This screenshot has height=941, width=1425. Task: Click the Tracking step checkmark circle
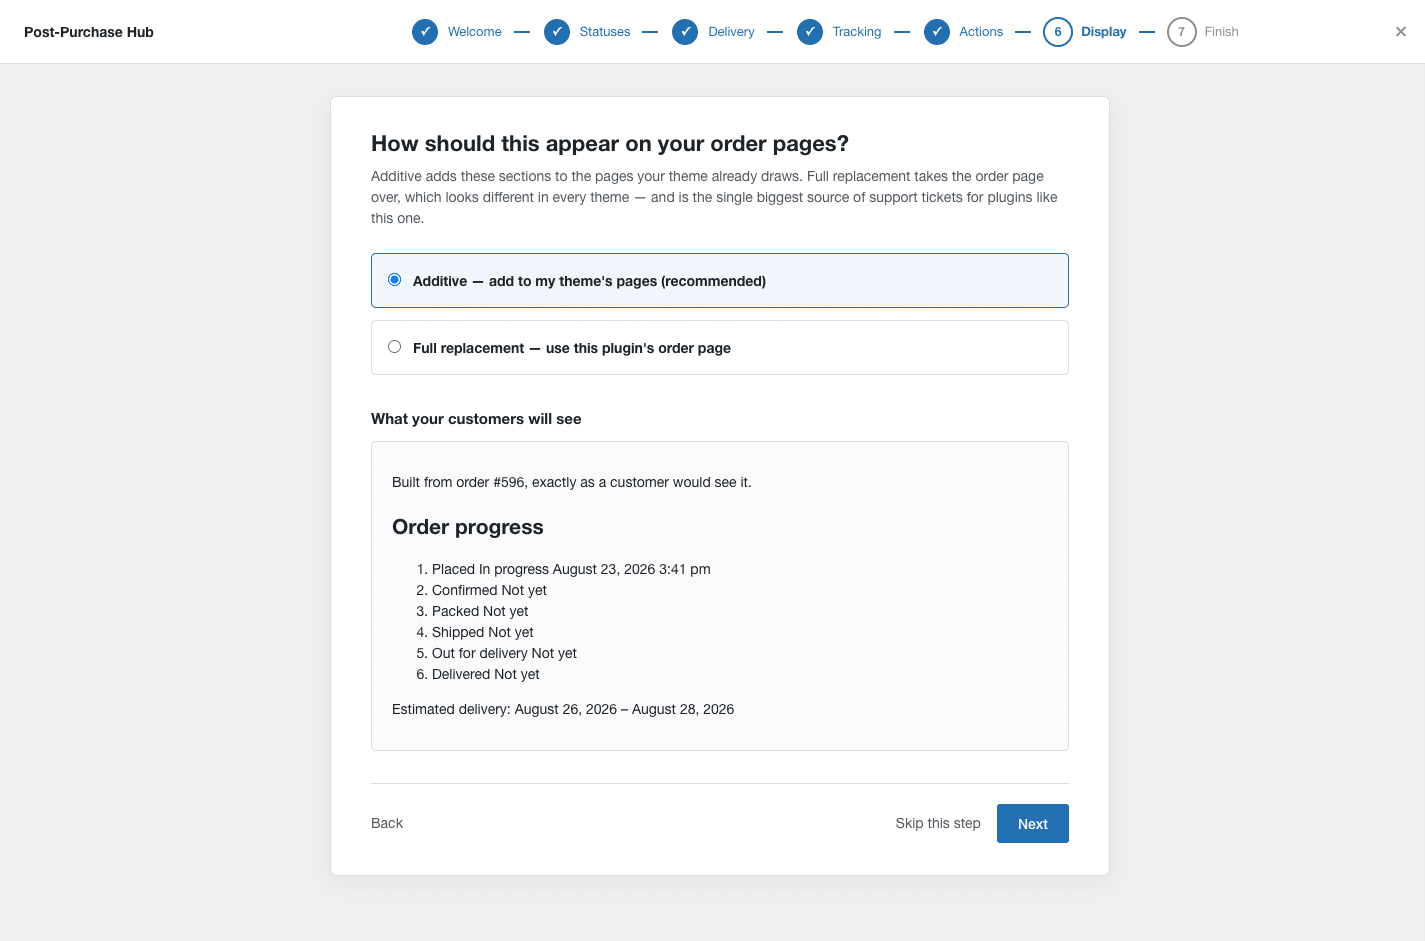coord(810,32)
